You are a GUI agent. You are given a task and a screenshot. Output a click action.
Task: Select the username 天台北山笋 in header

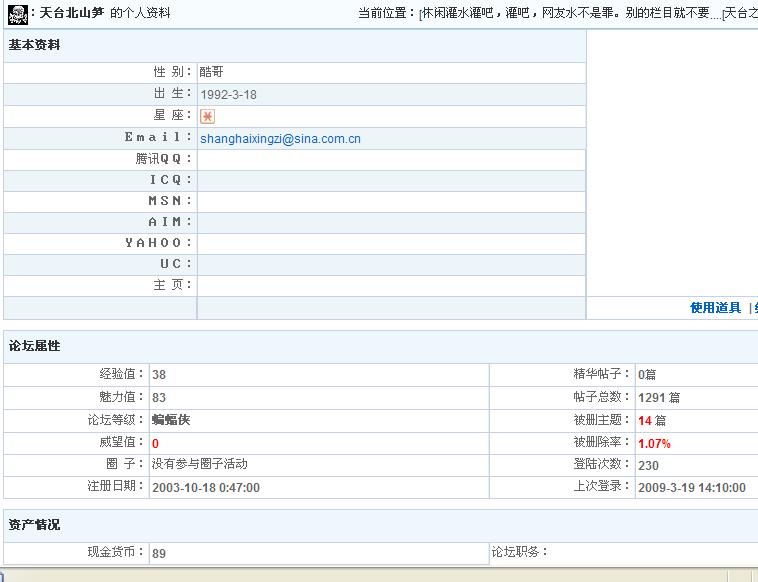tap(72, 13)
